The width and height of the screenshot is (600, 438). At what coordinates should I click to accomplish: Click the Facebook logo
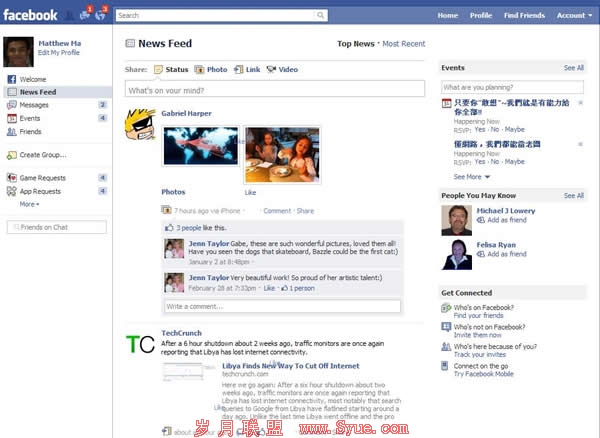click(x=30, y=15)
